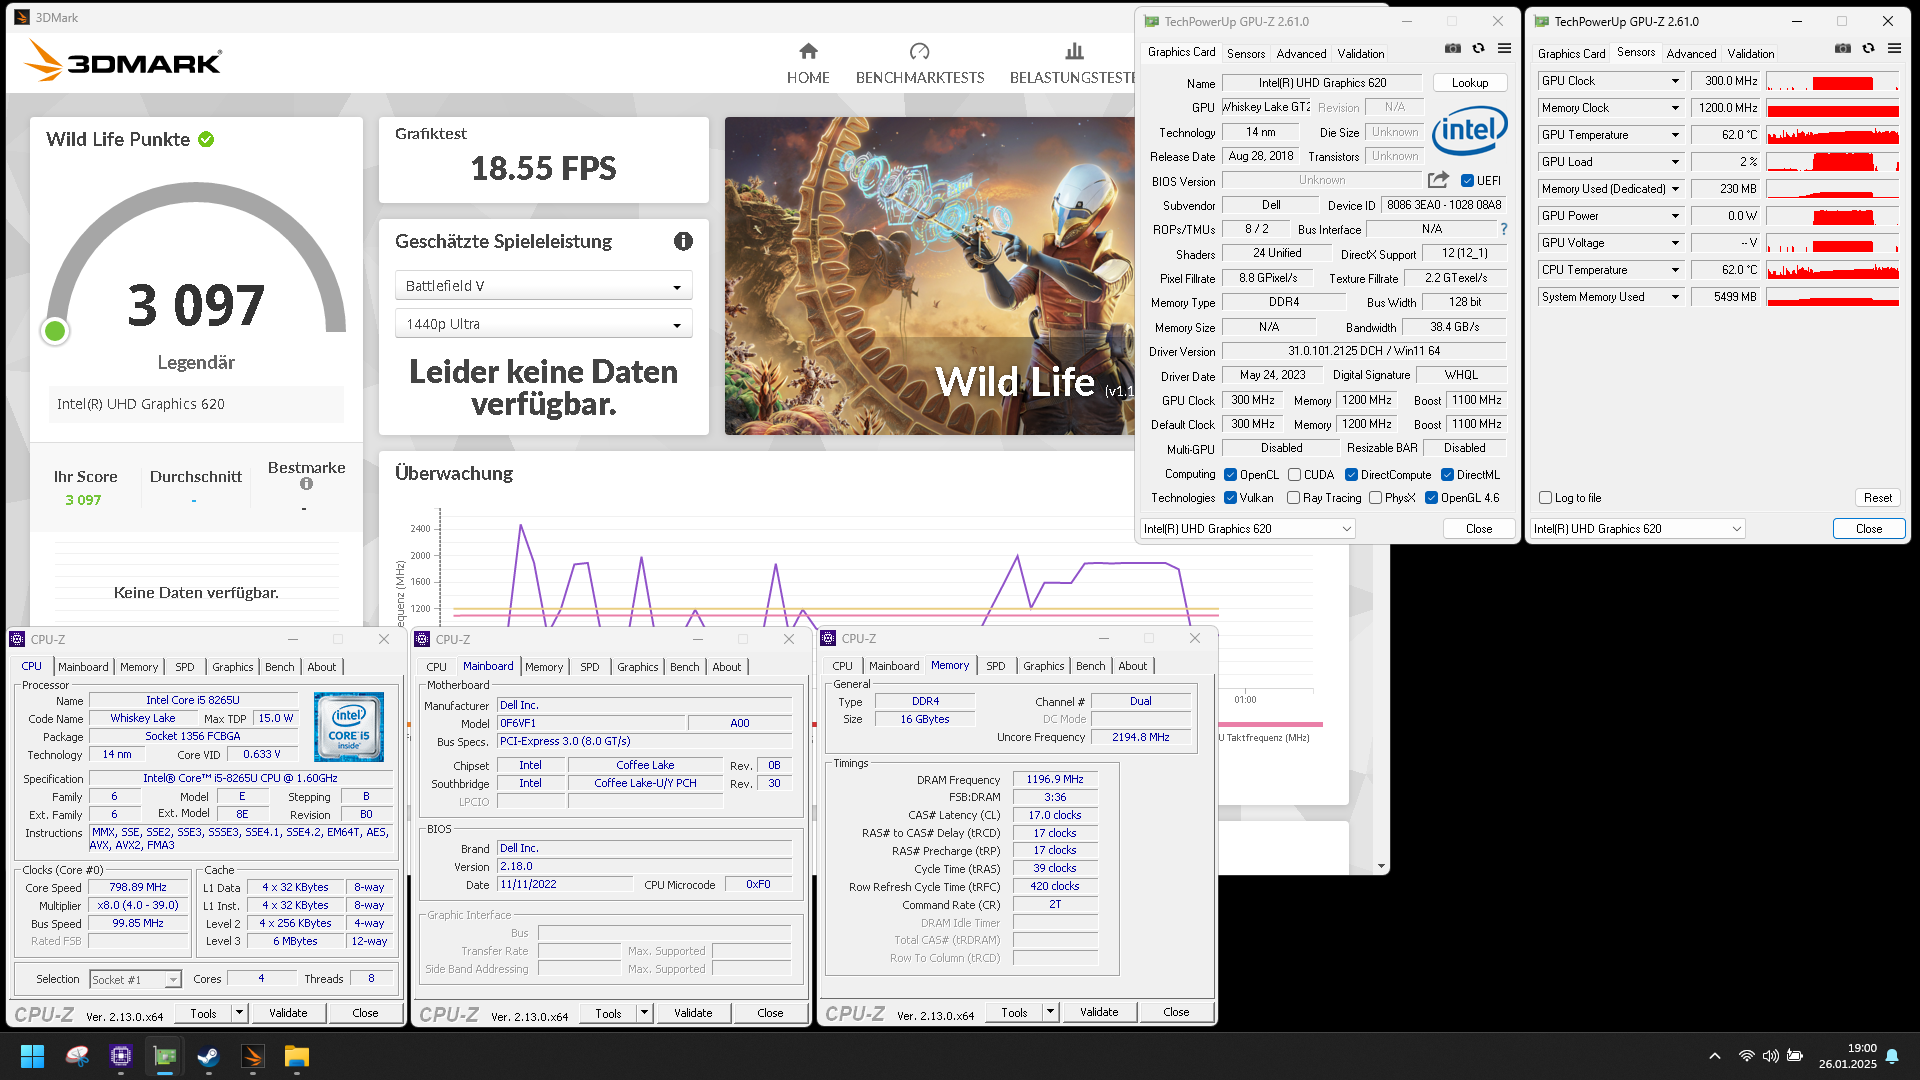Open SPD tab in CPU-Z Memory window
Image resolution: width=1920 pixels, height=1080 pixels.
pyautogui.click(x=996, y=666)
